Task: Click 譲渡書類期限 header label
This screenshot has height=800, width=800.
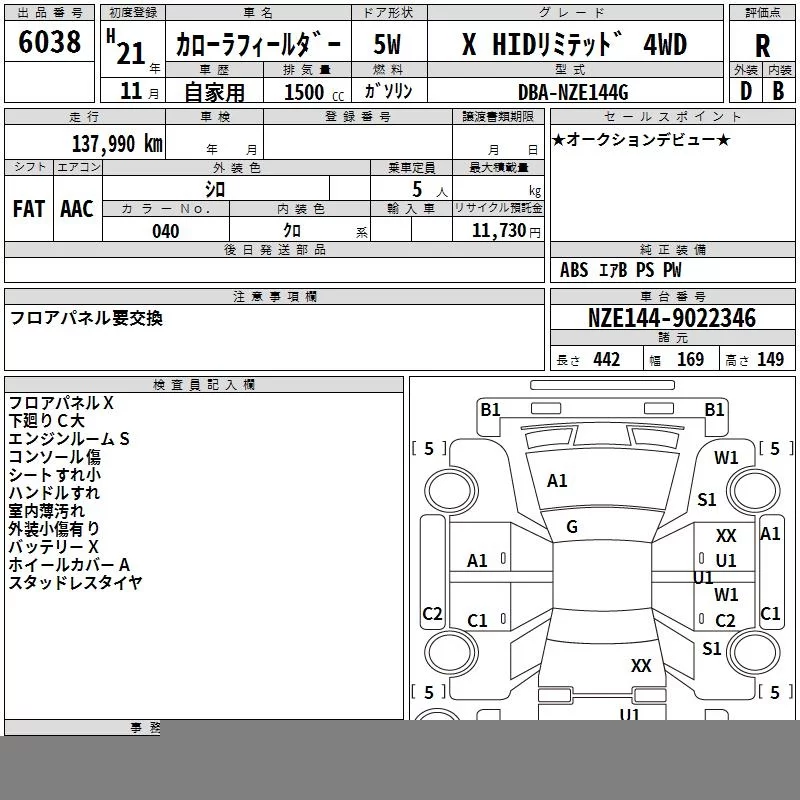Action: (x=498, y=117)
